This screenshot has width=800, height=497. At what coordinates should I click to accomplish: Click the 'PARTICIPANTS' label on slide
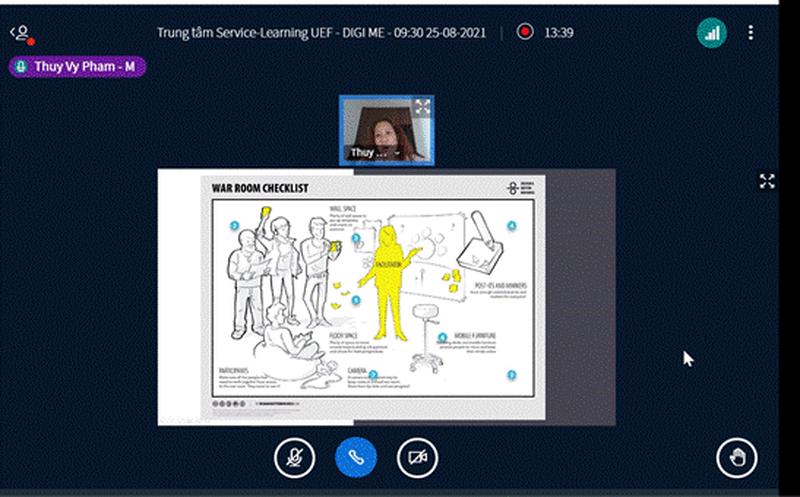(x=235, y=371)
